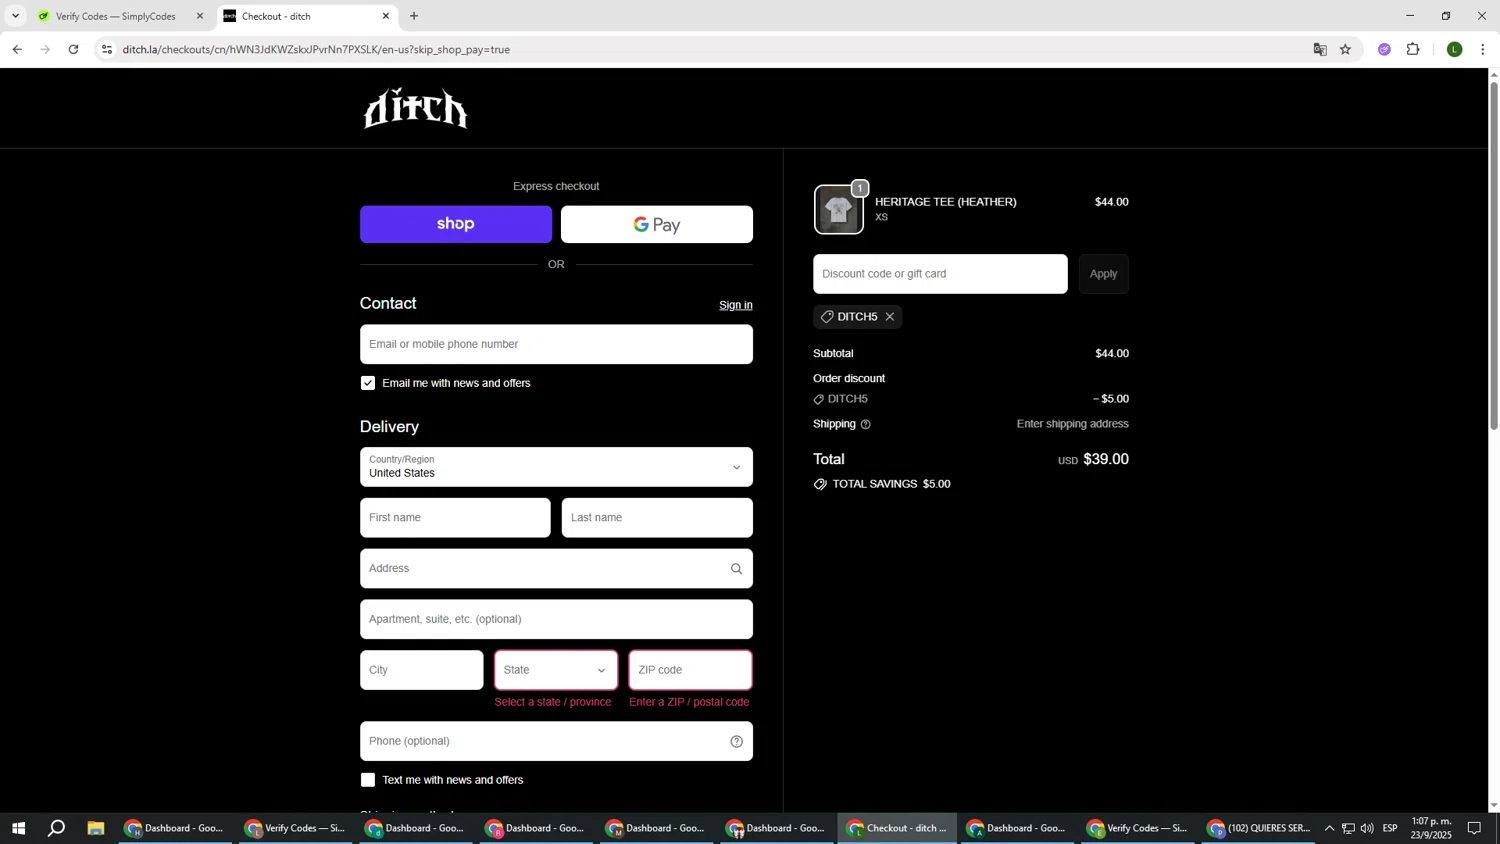Click the phone field help icon

(736, 742)
